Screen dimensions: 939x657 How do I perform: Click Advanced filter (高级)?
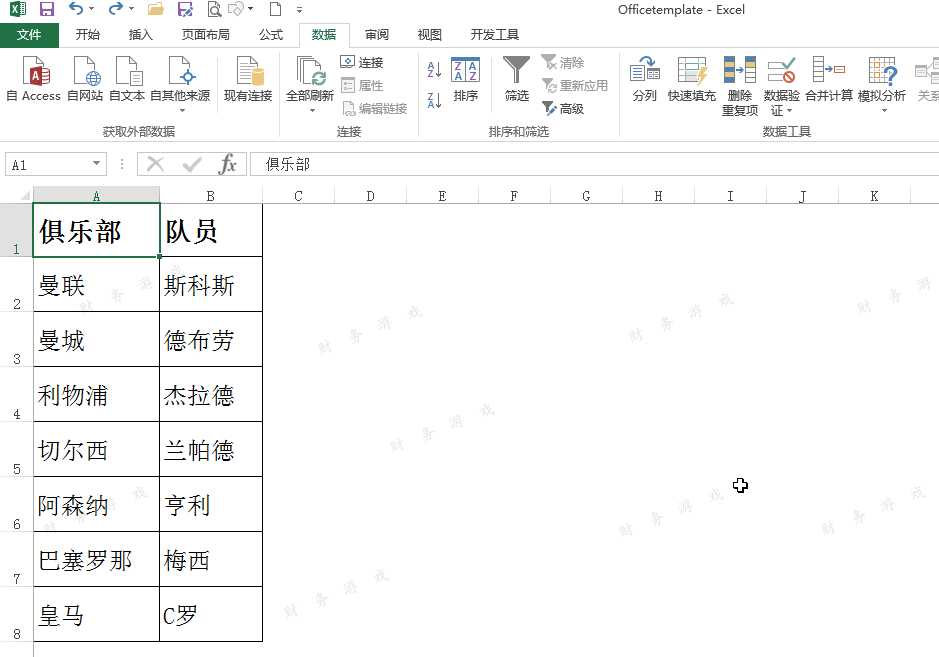[x=563, y=108]
